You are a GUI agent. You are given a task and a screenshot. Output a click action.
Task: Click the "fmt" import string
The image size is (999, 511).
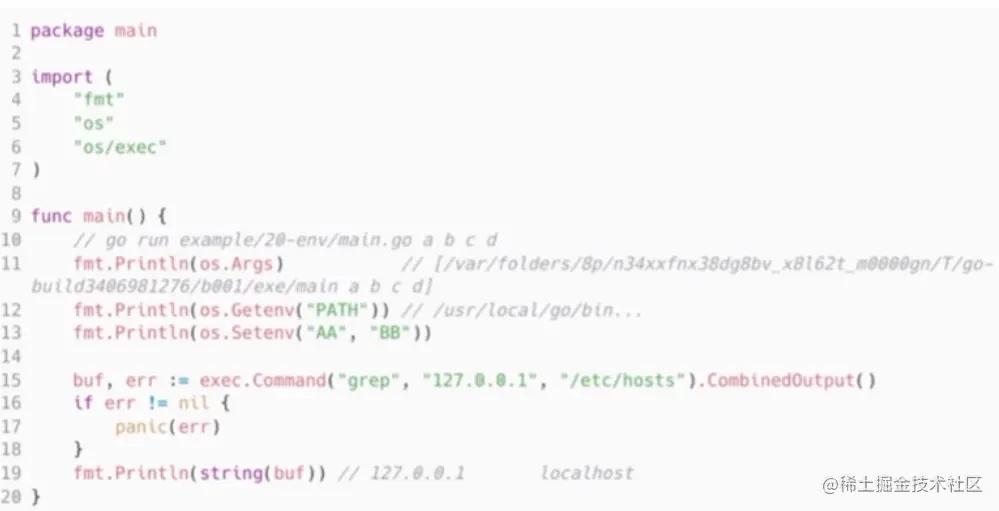point(99,99)
